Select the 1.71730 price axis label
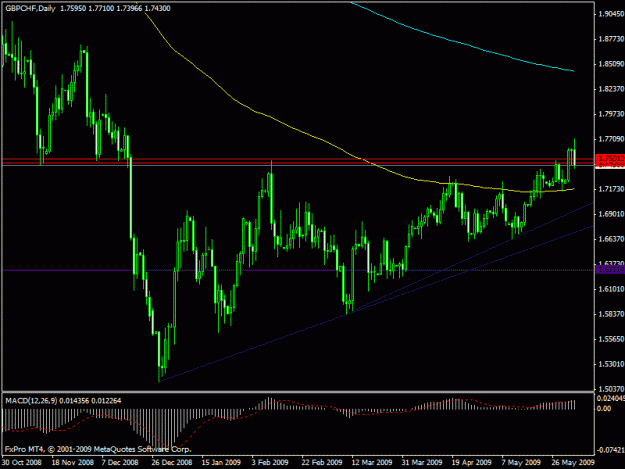Screen dimensions: 625x469 pyautogui.click(x=611, y=189)
